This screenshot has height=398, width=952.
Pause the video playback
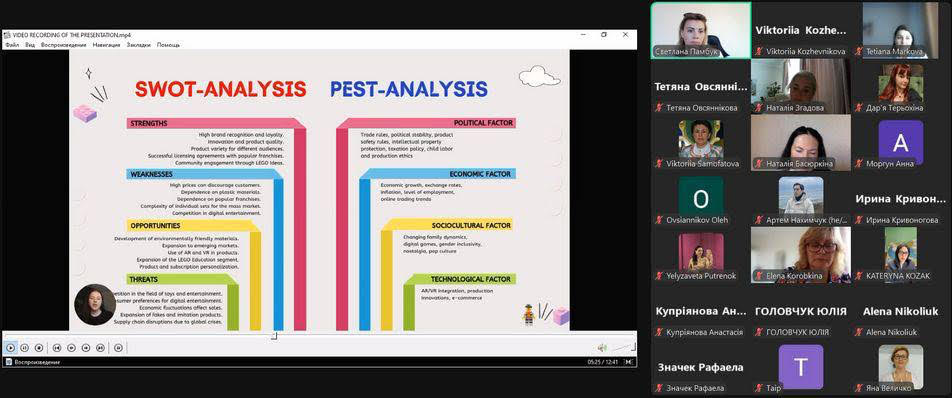point(24,348)
